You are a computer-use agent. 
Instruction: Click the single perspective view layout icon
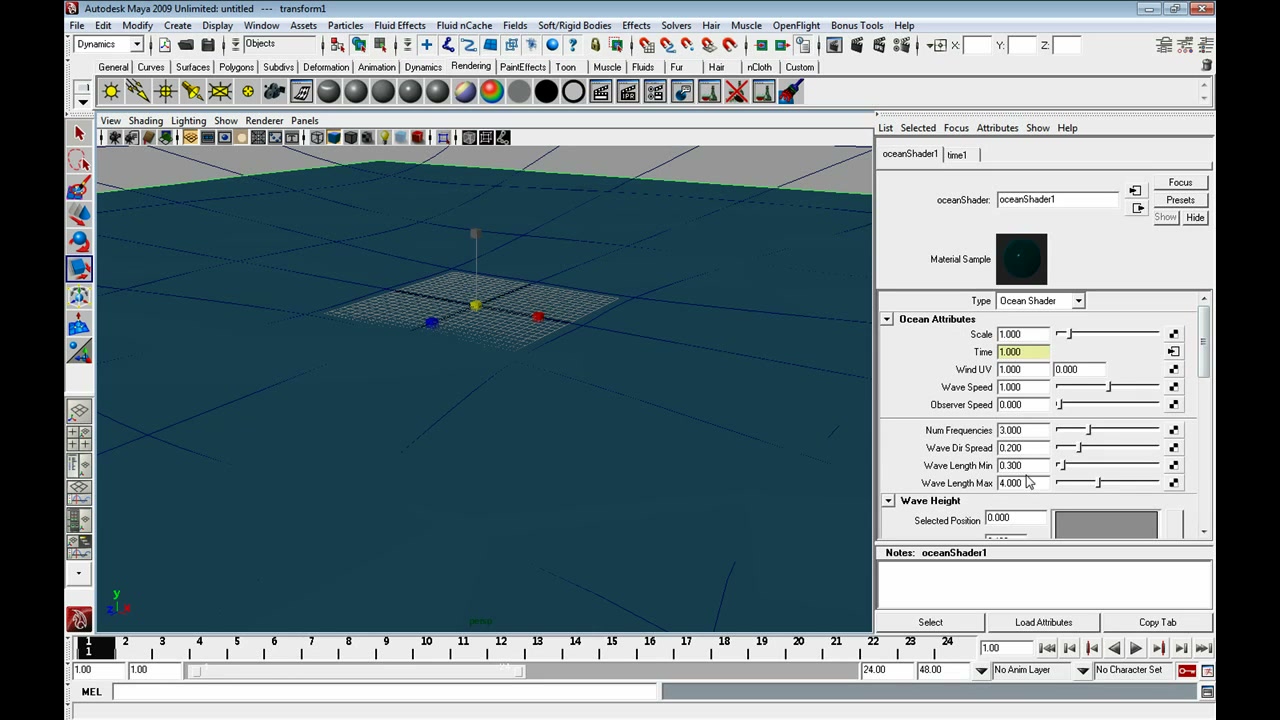coord(79,411)
